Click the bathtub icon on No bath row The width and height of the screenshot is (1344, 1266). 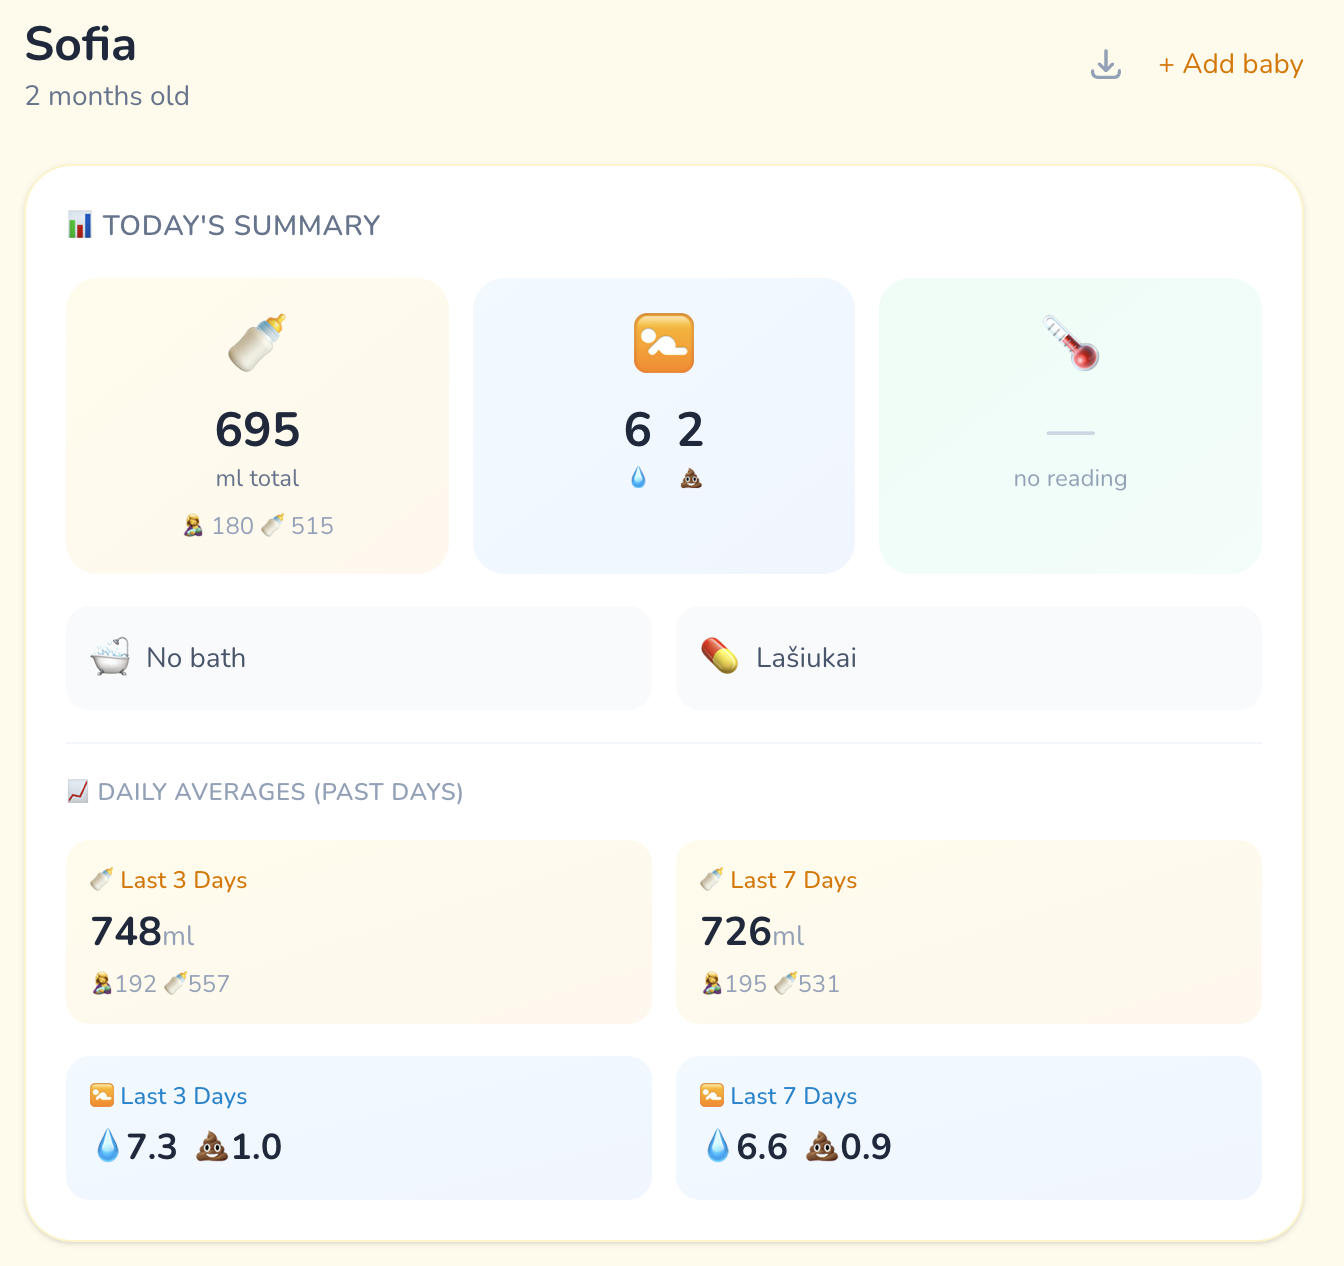point(110,657)
